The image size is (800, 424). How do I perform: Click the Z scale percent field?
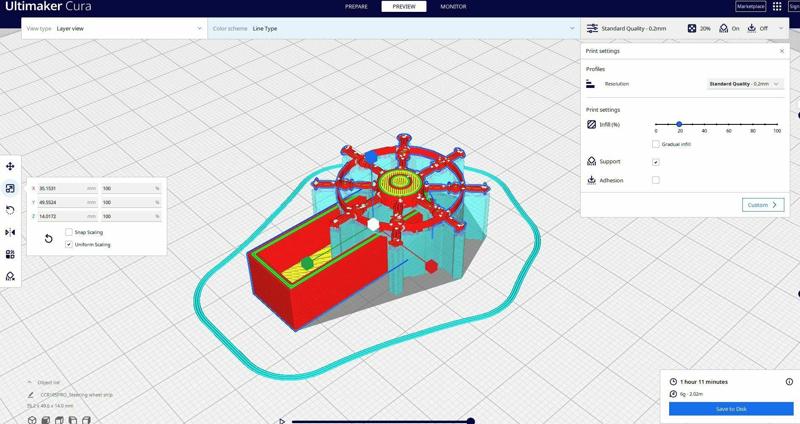131,216
